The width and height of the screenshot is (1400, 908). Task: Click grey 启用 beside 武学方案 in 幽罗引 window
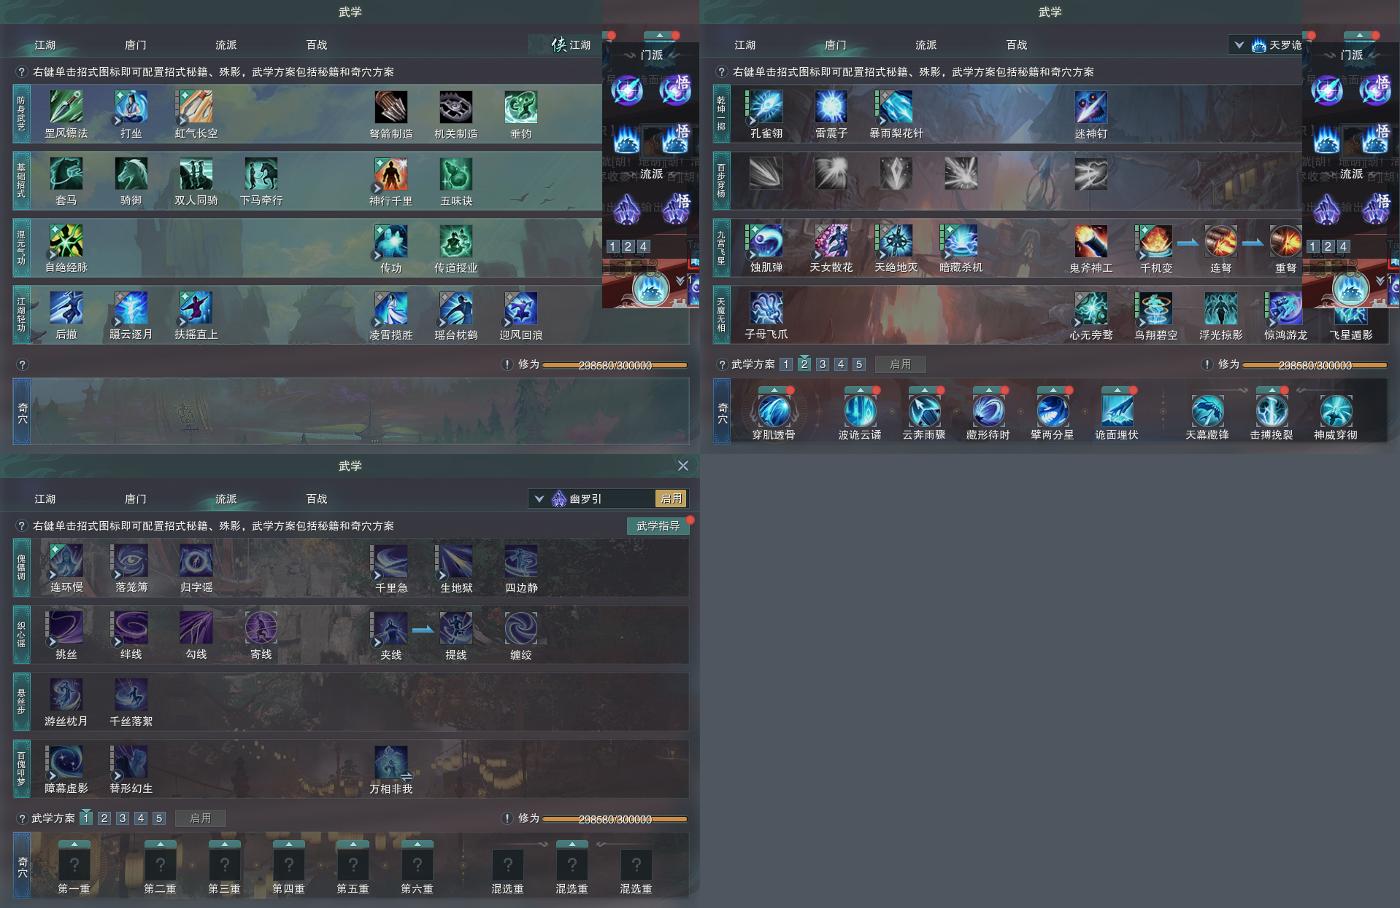click(x=200, y=818)
